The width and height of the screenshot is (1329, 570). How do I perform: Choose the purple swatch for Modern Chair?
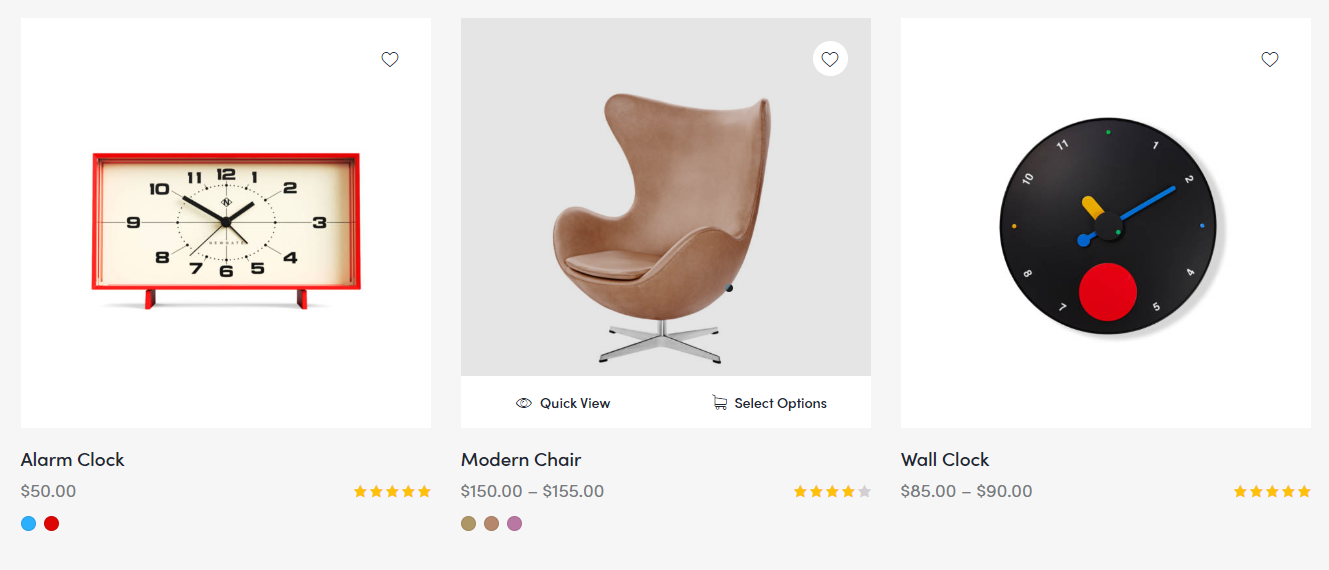pos(514,523)
